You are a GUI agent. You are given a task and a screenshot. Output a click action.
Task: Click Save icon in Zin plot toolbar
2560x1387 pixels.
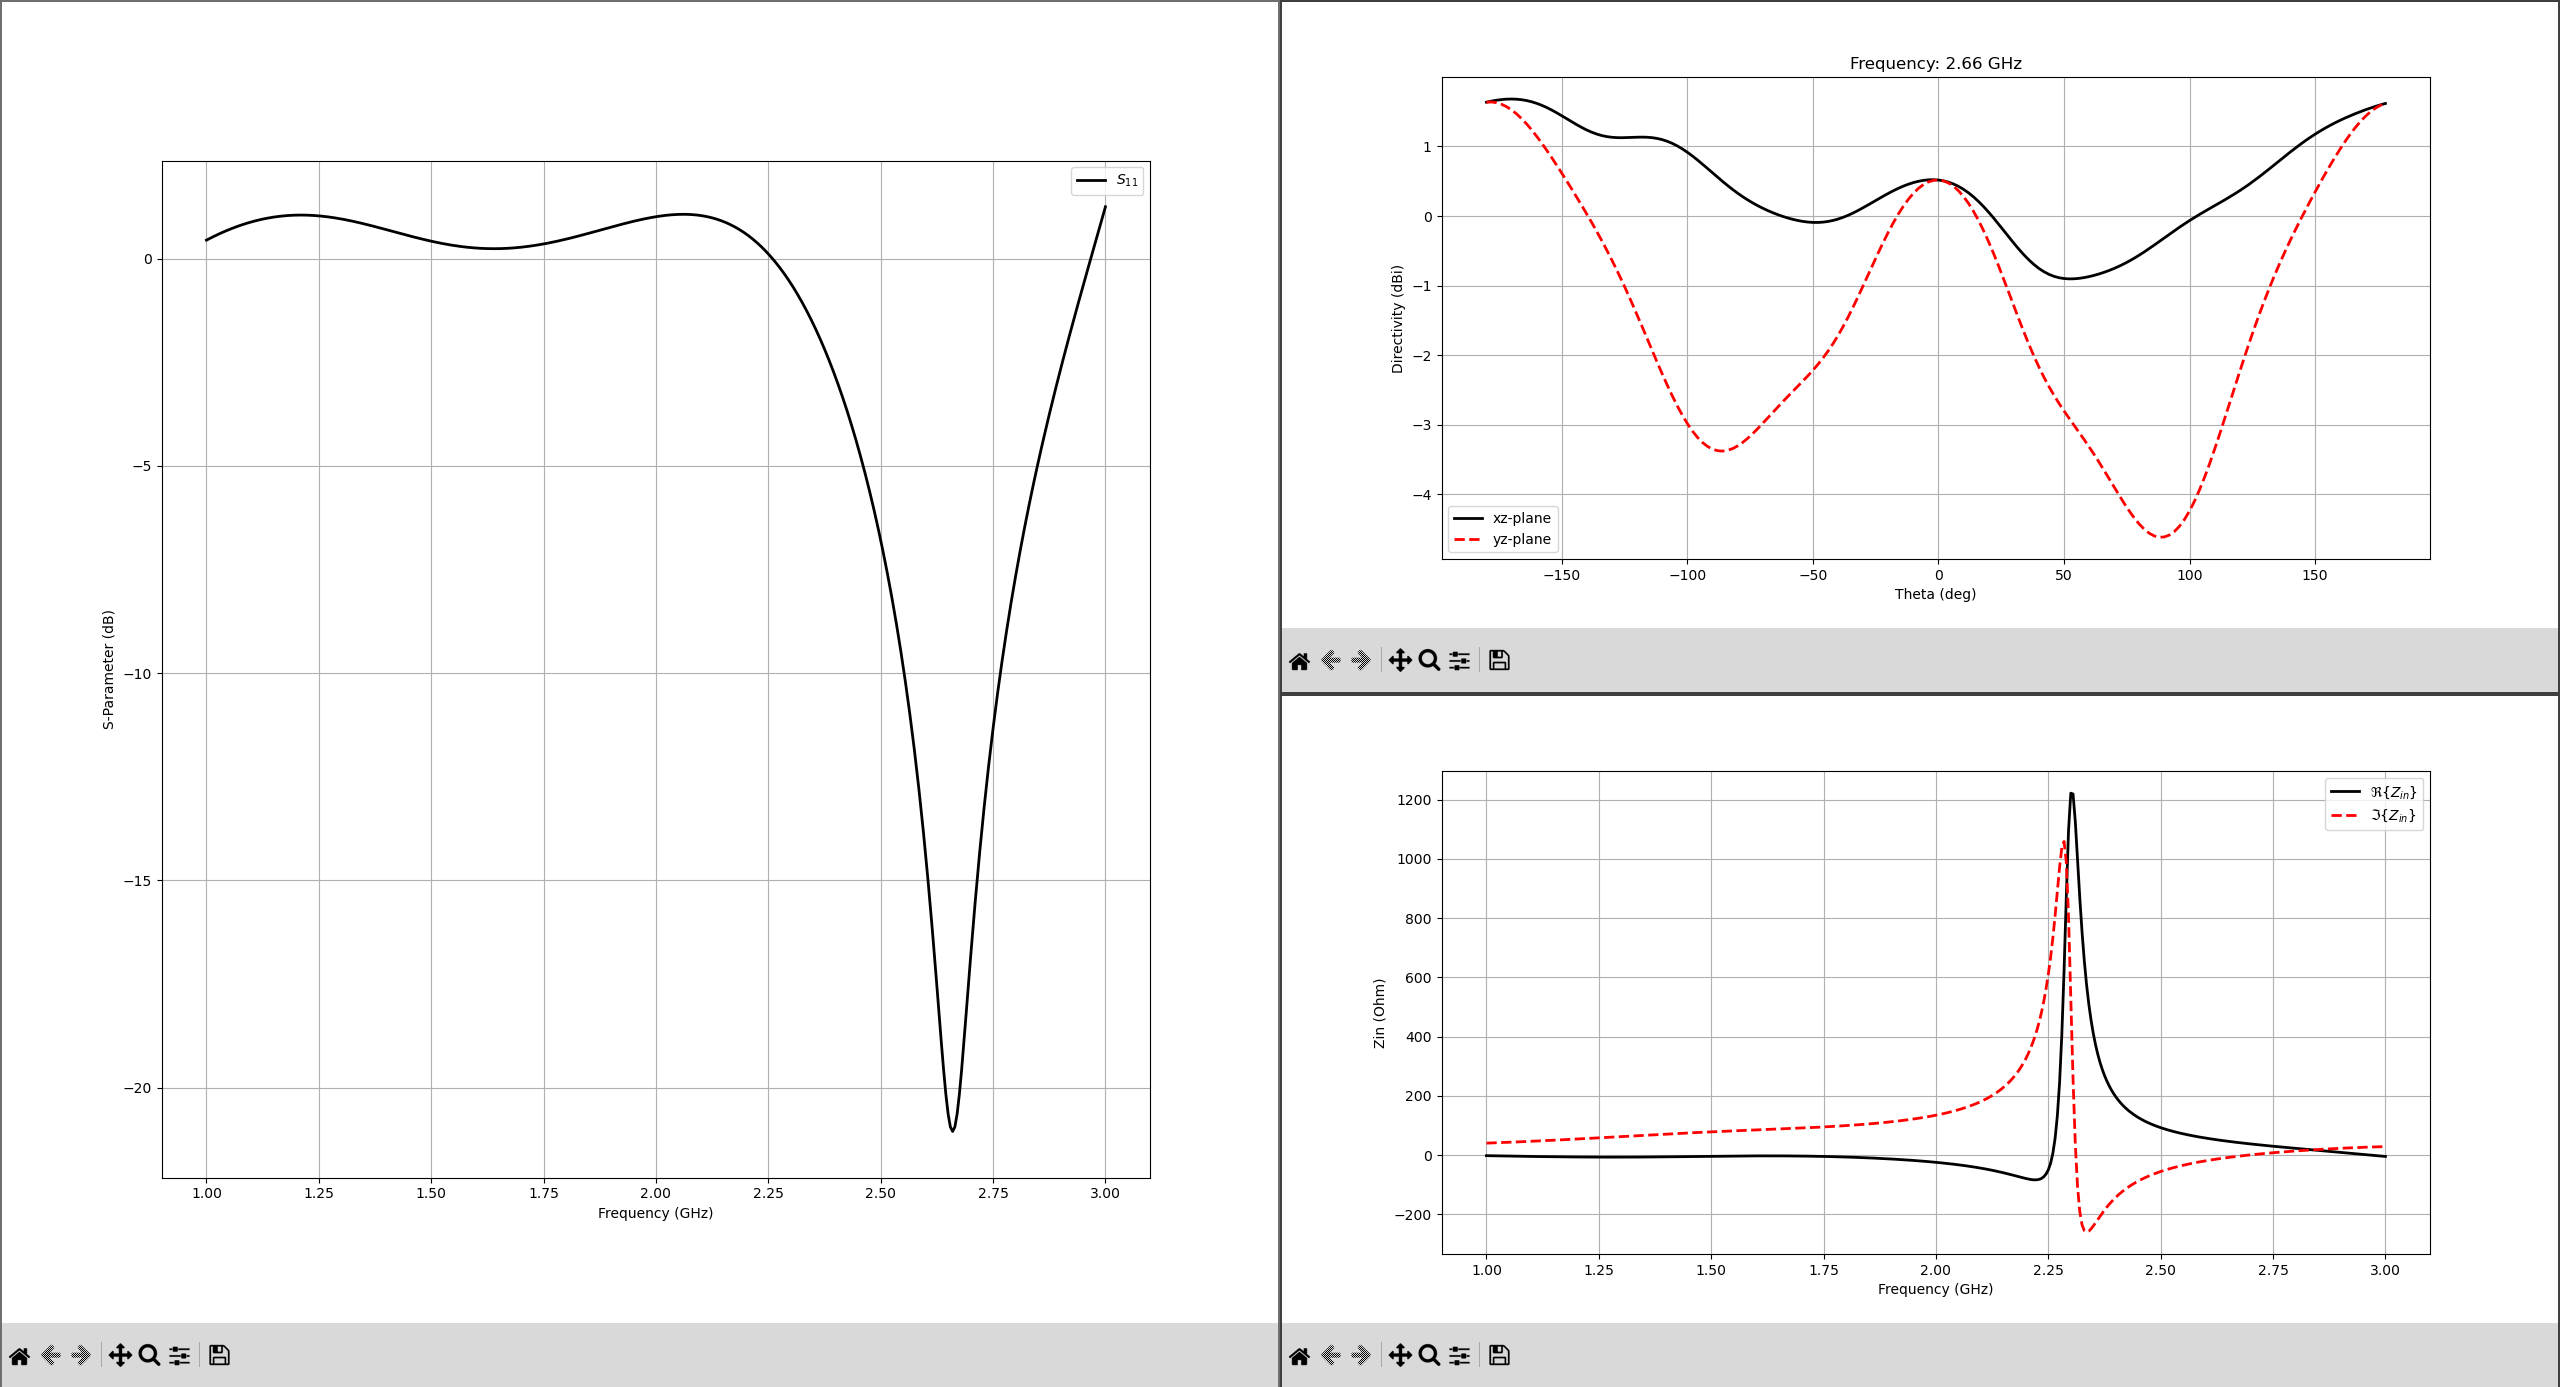pos(1499,1356)
